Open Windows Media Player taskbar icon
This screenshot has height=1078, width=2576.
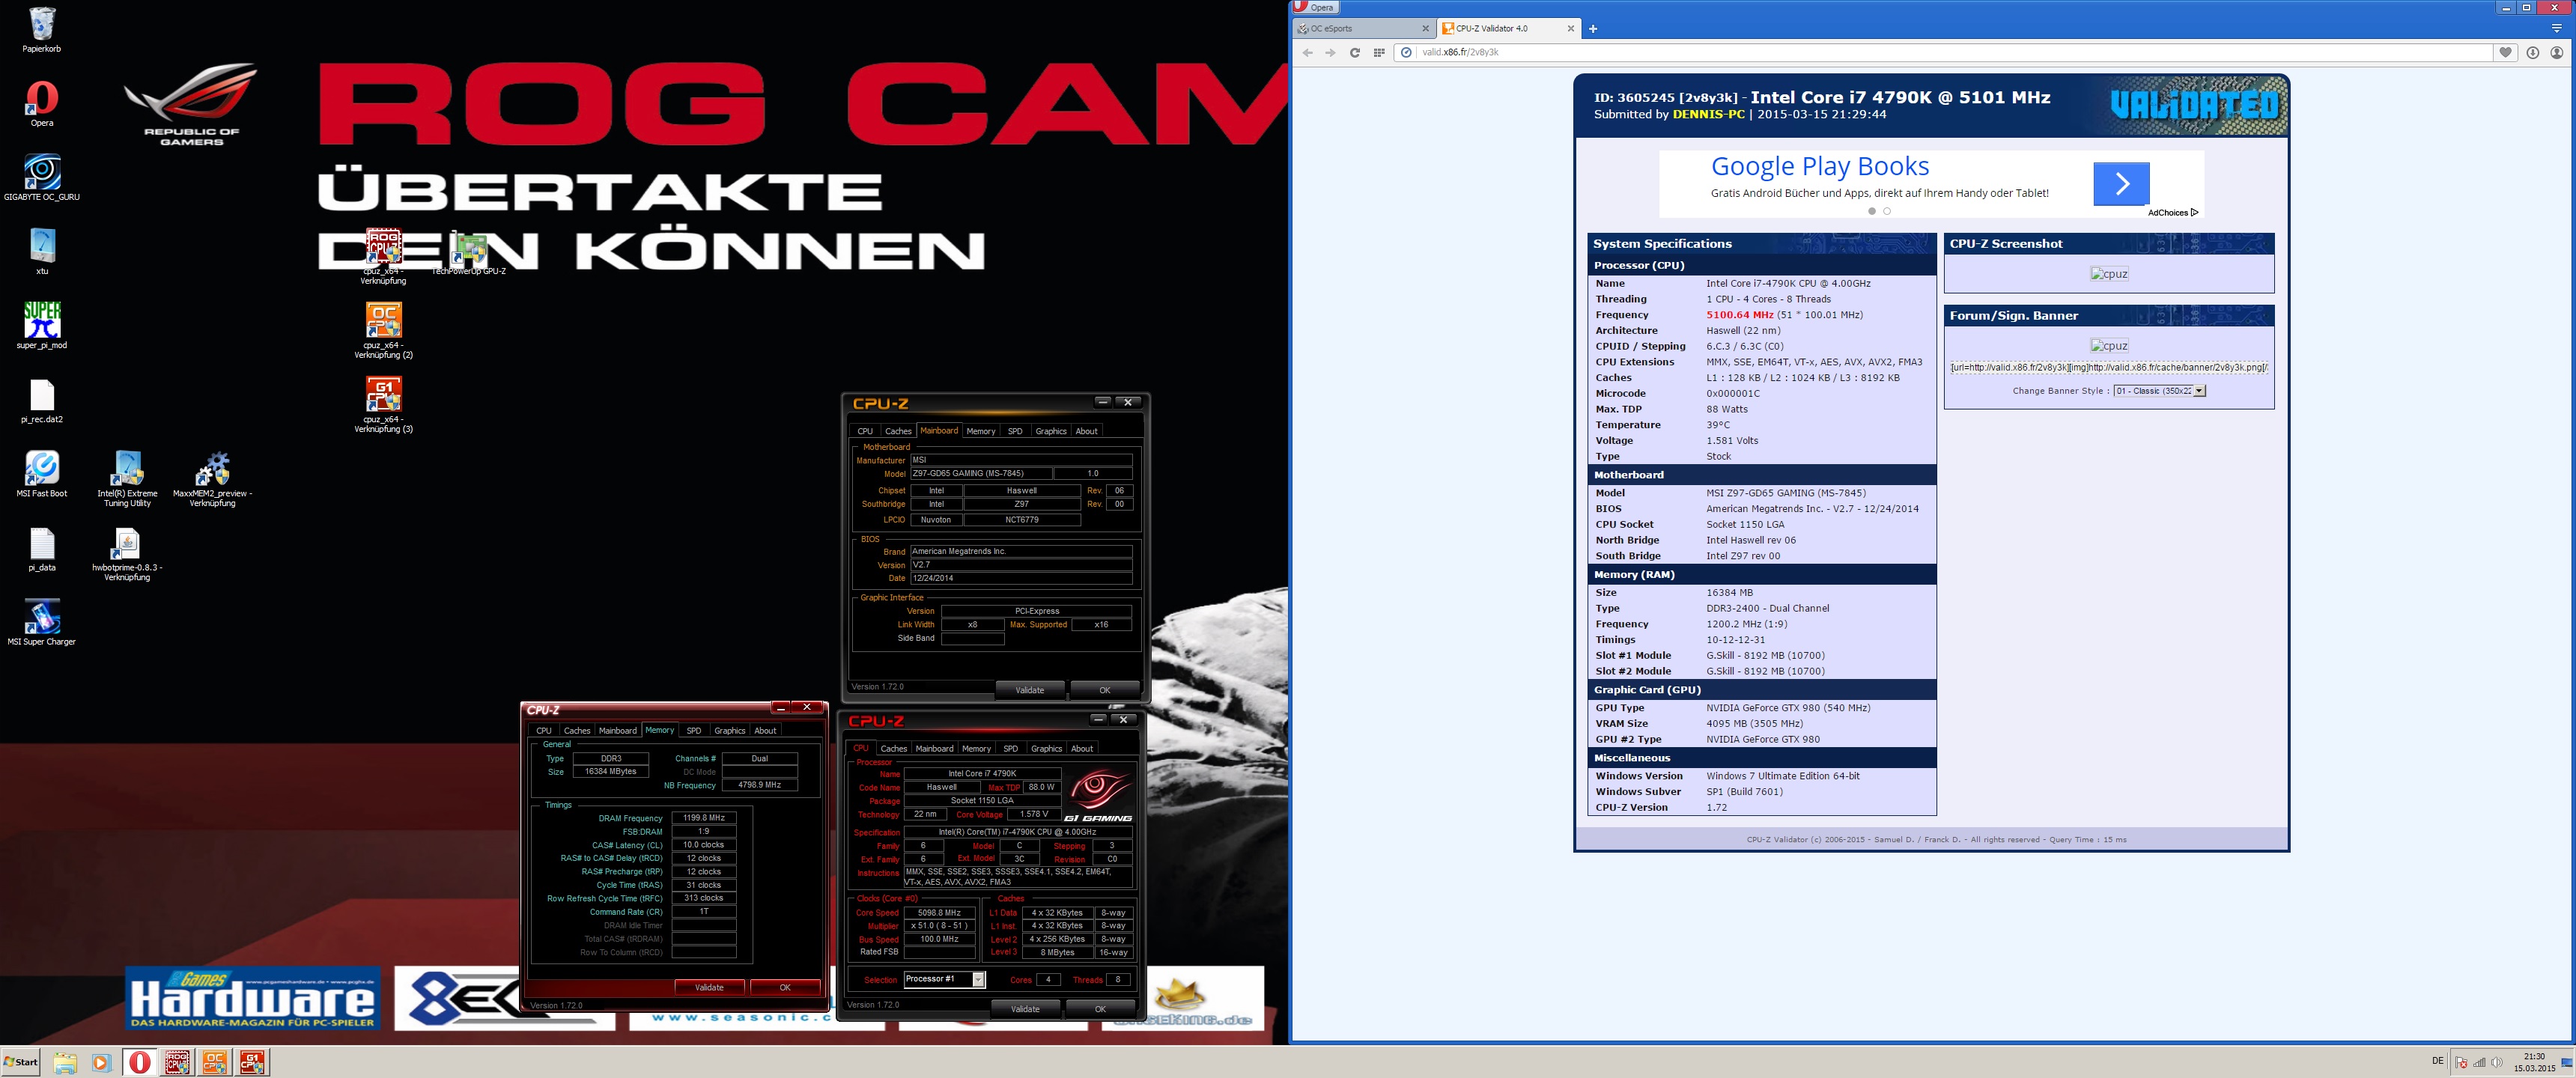click(x=101, y=1062)
